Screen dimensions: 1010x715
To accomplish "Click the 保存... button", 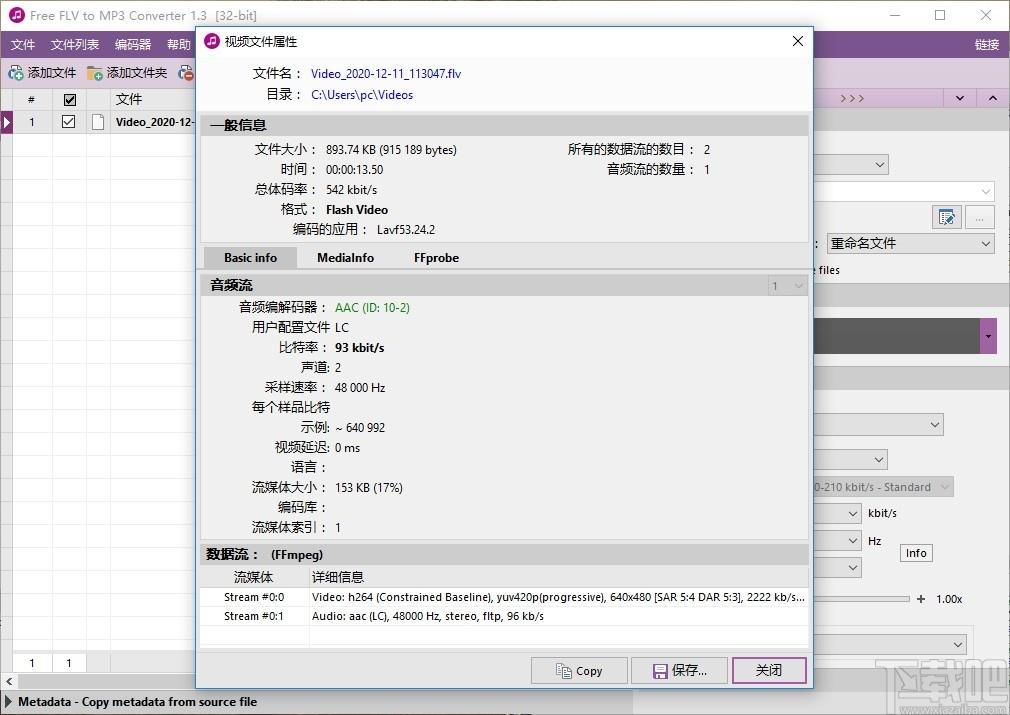I will click(680, 671).
